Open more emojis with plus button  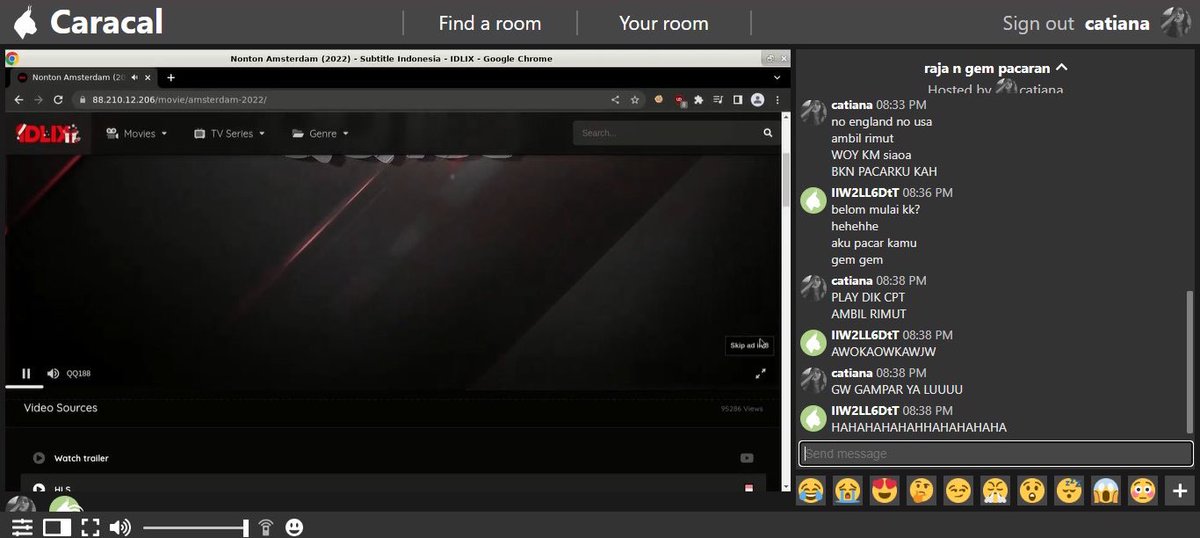tap(1179, 491)
